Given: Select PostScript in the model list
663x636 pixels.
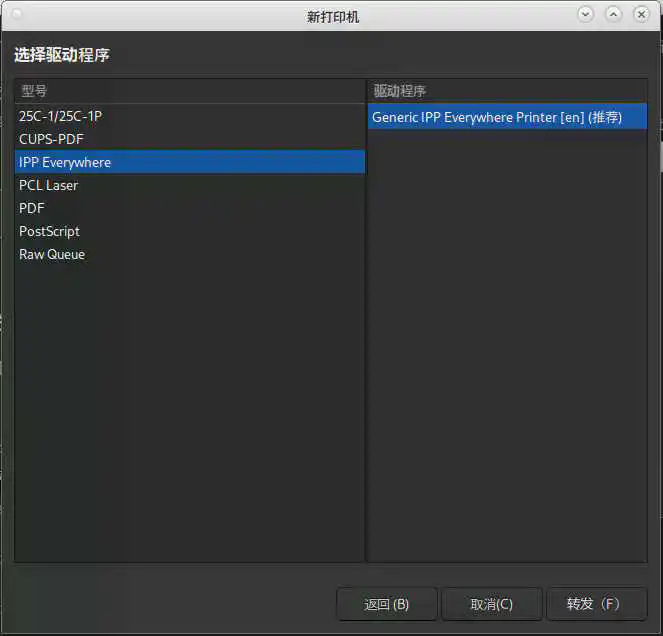Looking at the screenshot, I should (x=189, y=231).
